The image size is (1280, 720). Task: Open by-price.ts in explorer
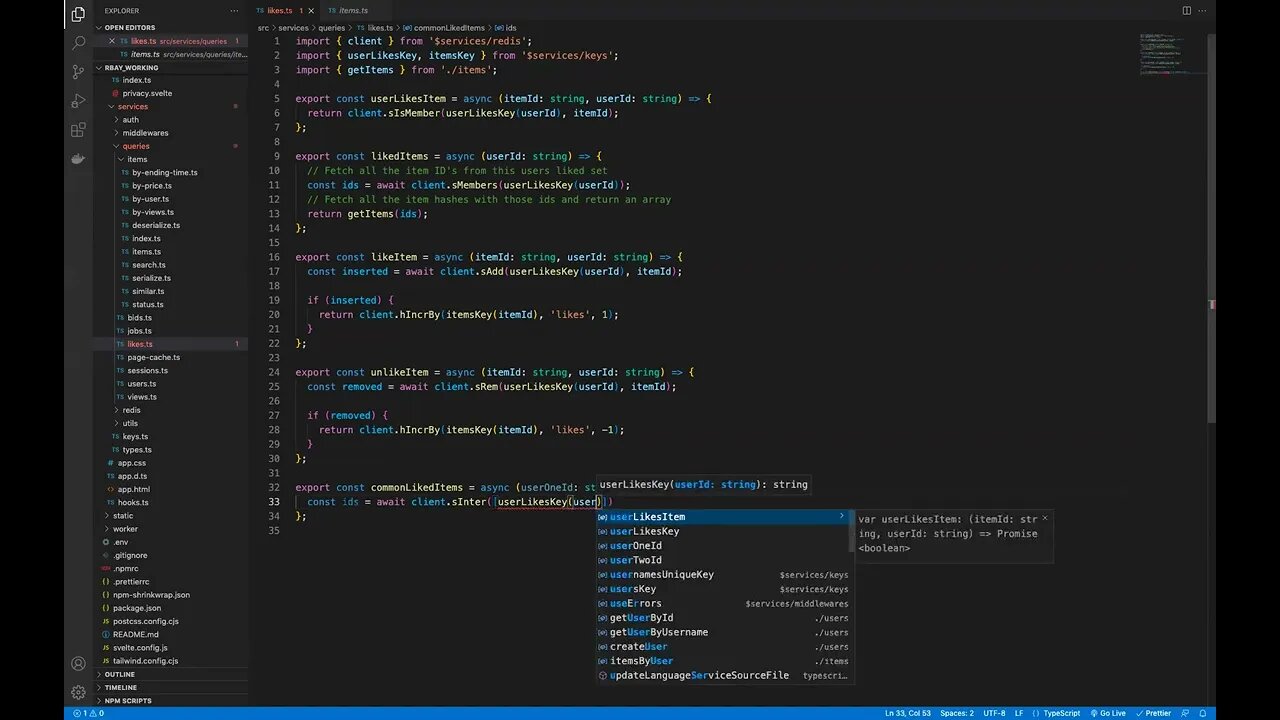[x=151, y=185]
